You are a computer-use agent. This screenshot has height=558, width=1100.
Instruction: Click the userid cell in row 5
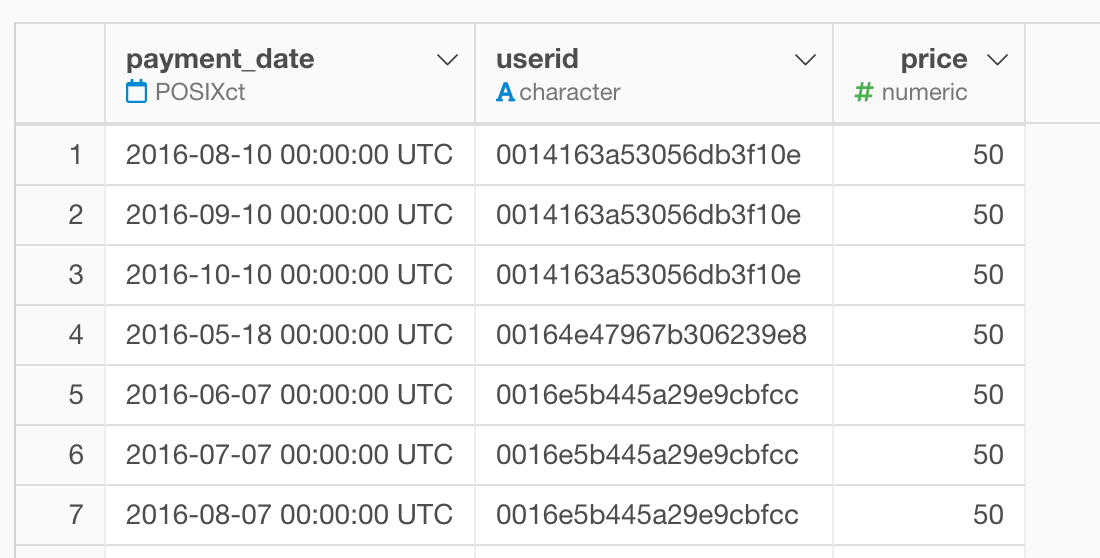click(654, 395)
